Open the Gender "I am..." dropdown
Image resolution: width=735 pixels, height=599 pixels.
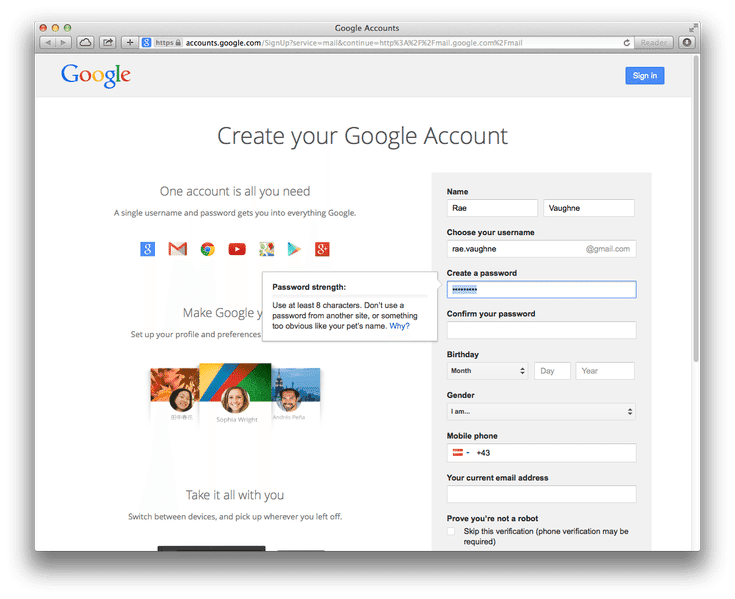[x=541, y=412]
